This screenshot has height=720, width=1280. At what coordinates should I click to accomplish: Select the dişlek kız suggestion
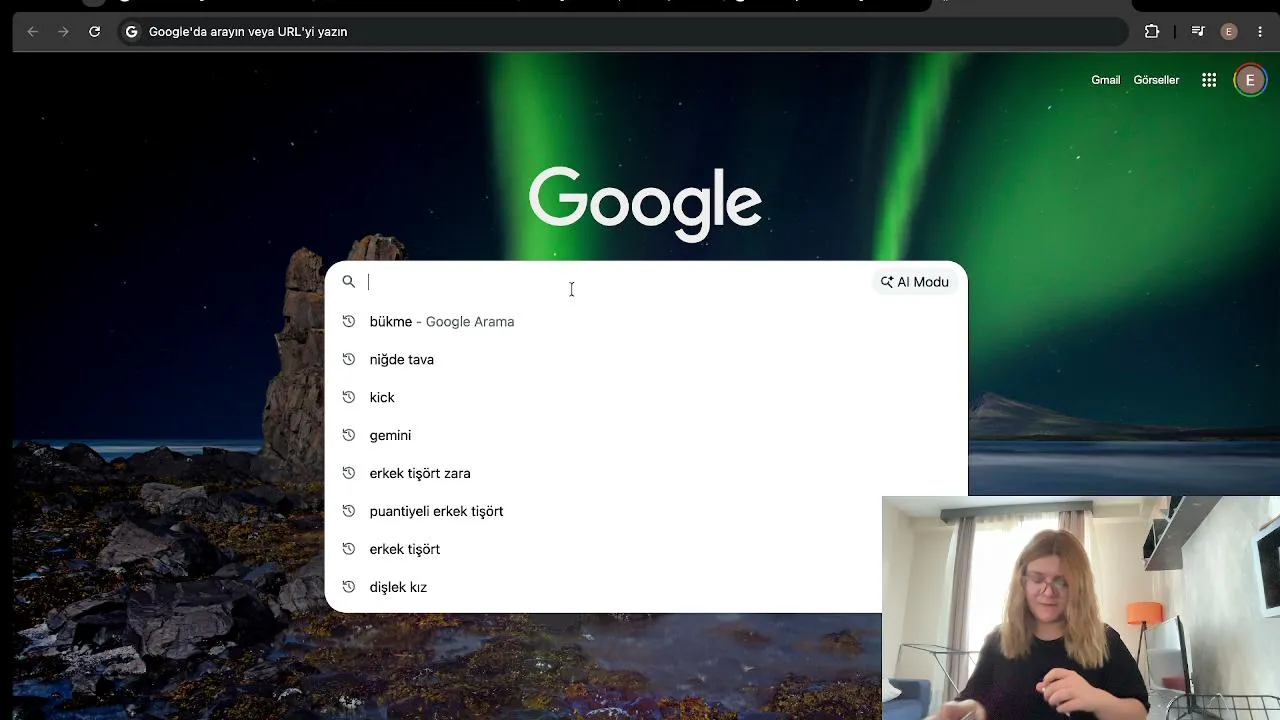pos(604,587)
